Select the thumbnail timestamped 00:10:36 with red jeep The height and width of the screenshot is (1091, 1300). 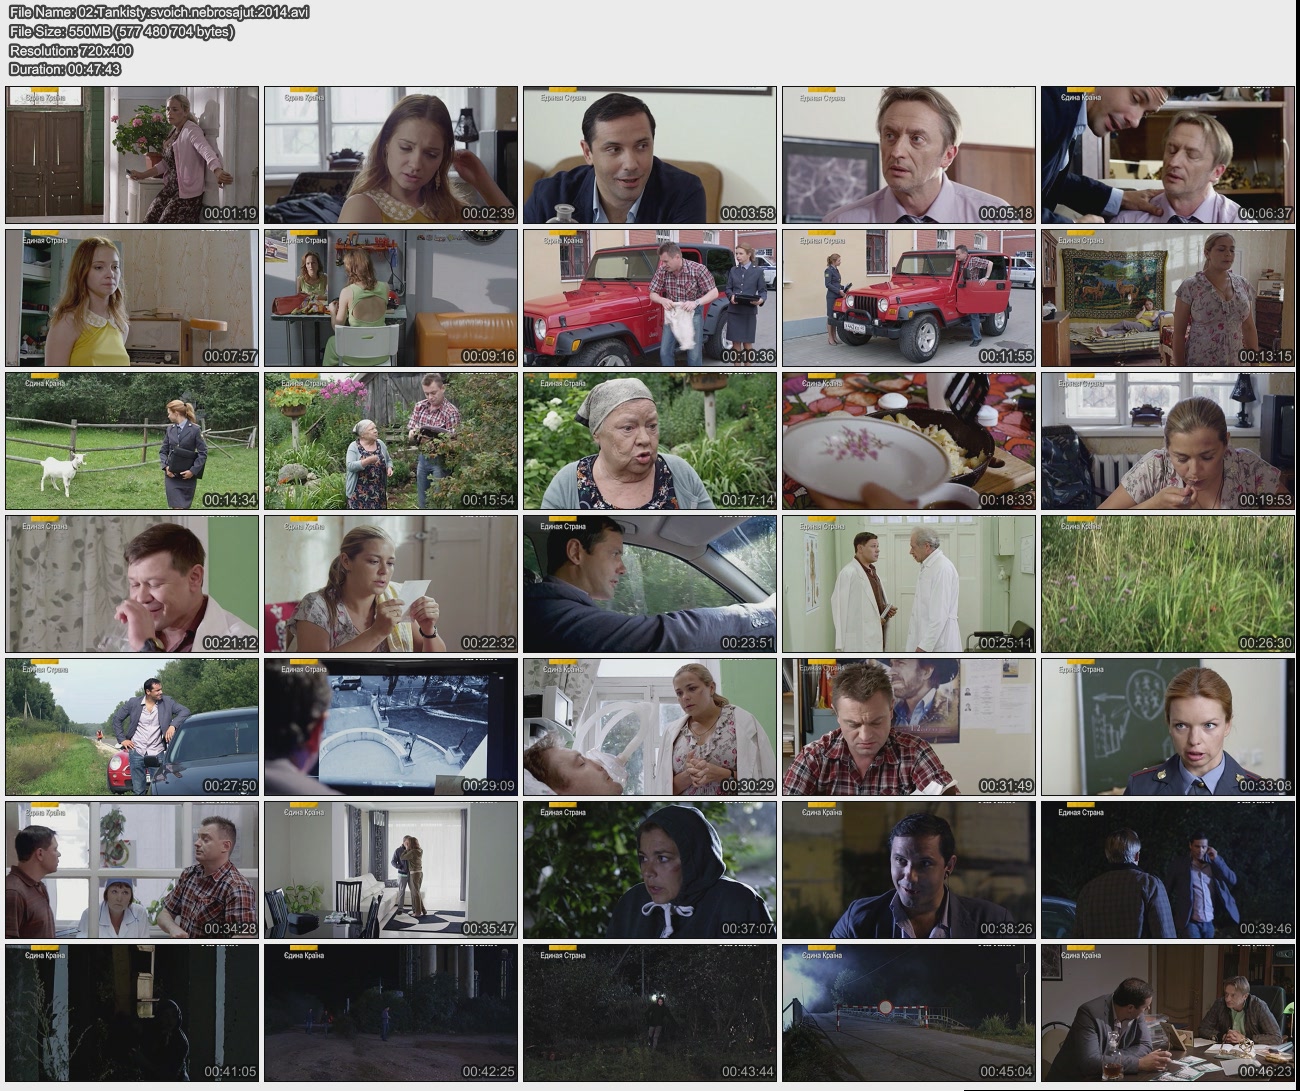tap(650, 298)
